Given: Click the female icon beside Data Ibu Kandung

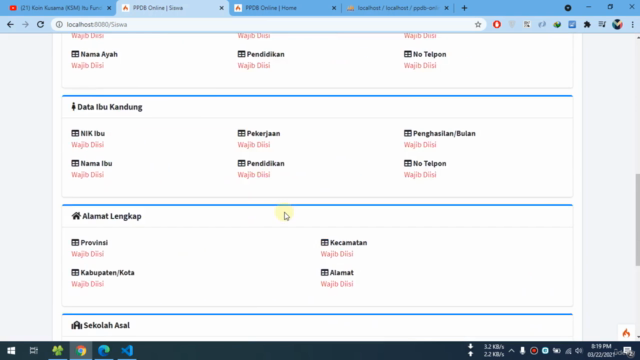Looking at the screenshot, I should [73, 107].
